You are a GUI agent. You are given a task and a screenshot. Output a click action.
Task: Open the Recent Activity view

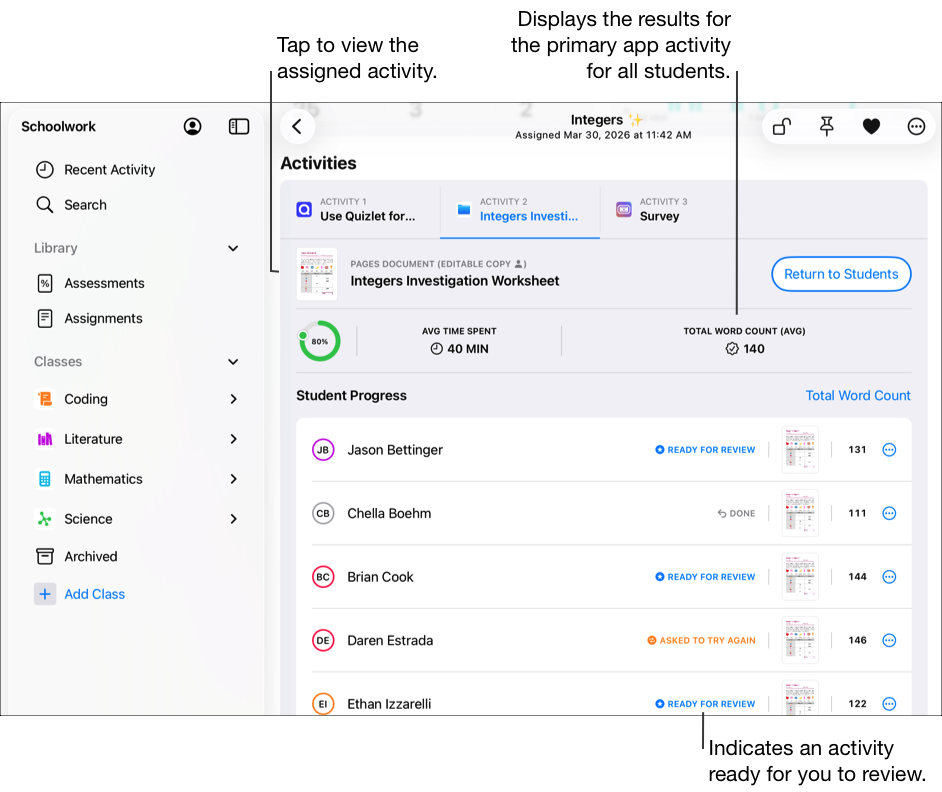(108, 169)
